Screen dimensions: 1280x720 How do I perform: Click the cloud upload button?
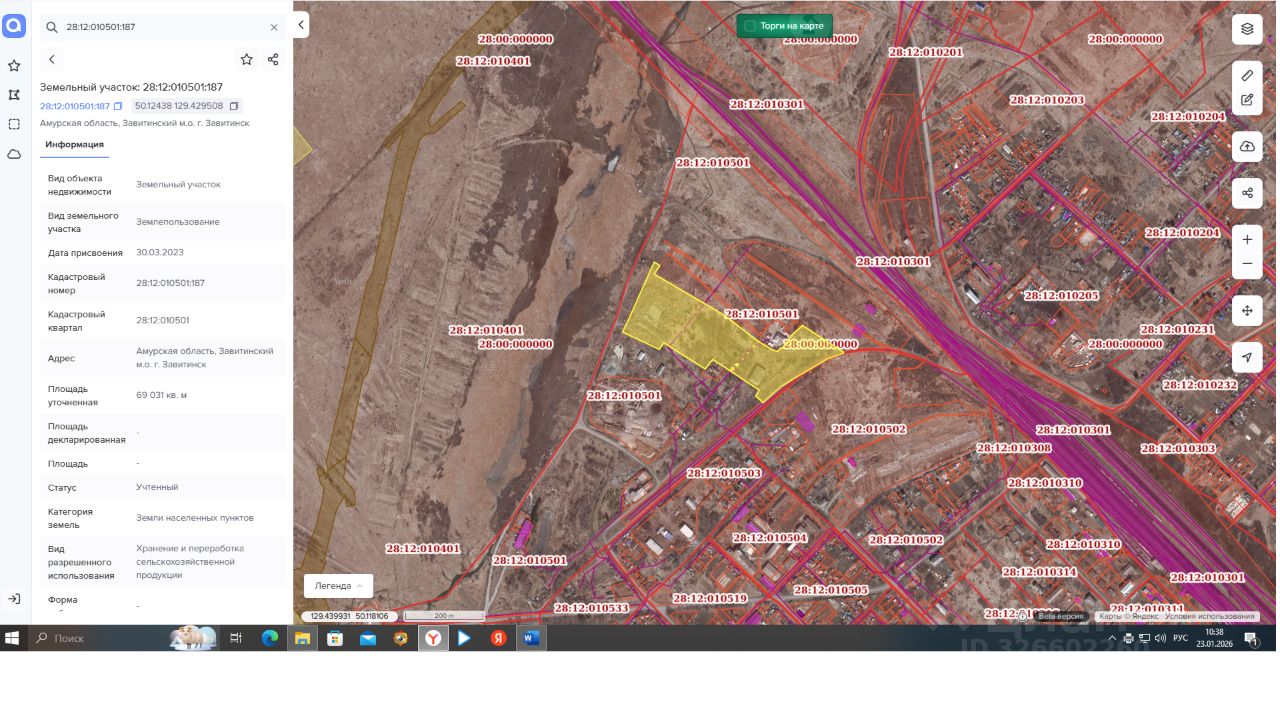click(1247, 146)
